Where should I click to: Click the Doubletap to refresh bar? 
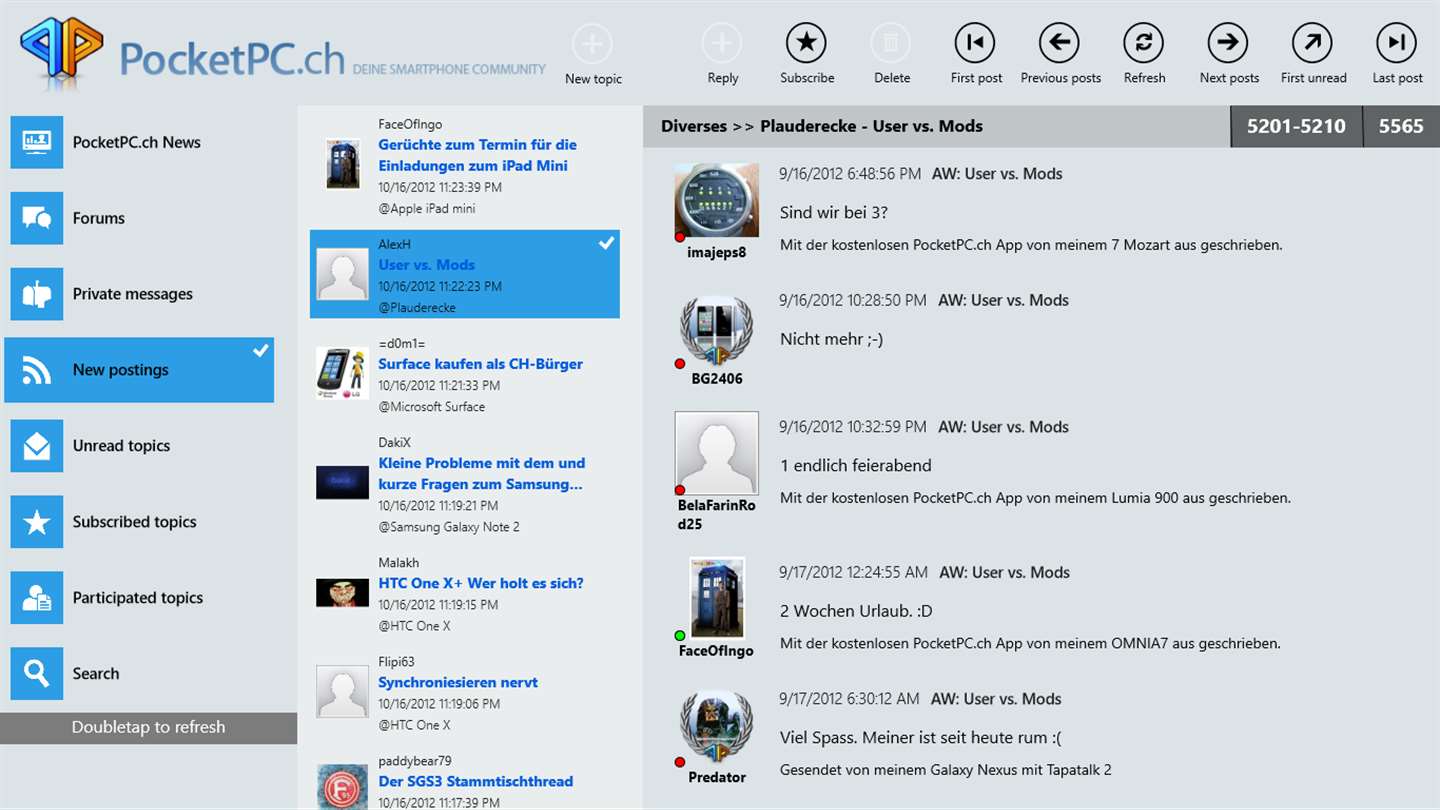(x=148, y=728)
